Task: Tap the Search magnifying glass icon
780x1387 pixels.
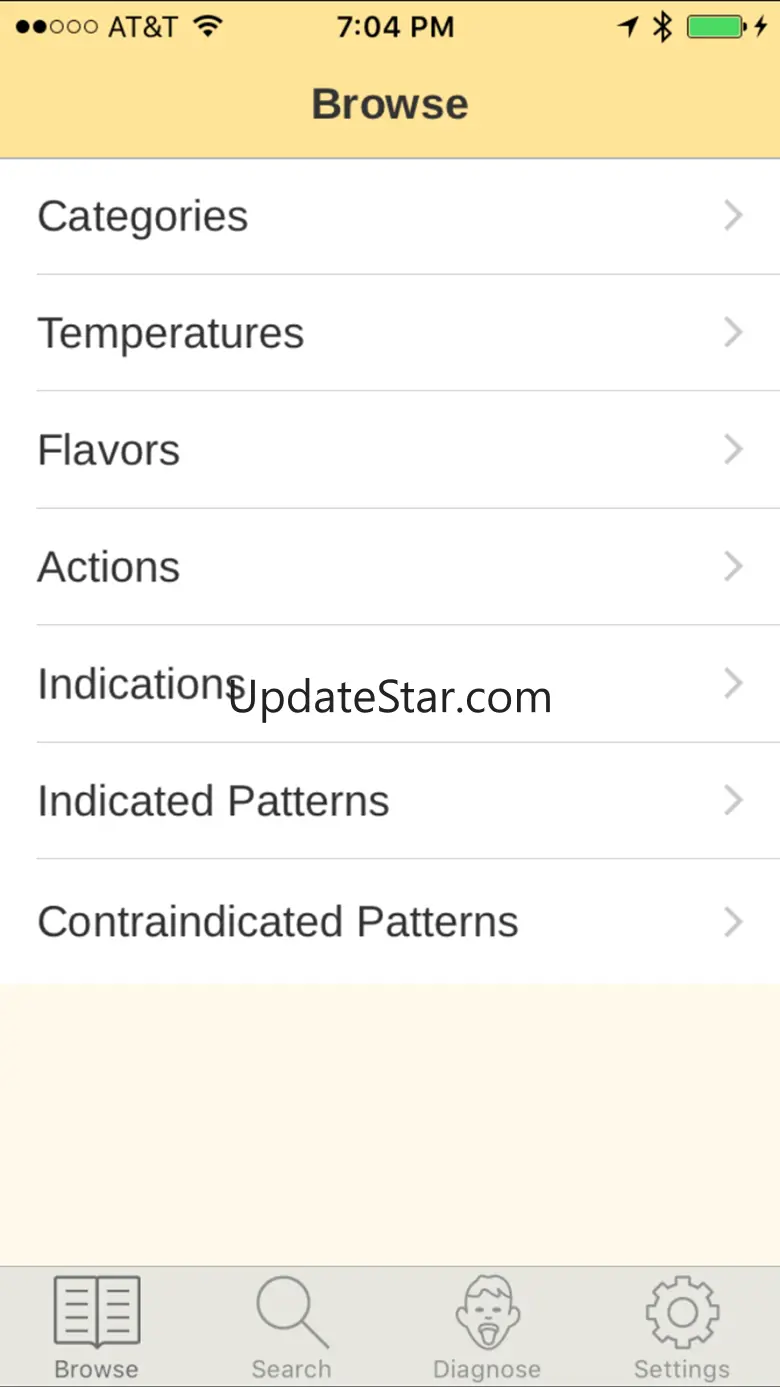Action: click(x=291, y=1311)
